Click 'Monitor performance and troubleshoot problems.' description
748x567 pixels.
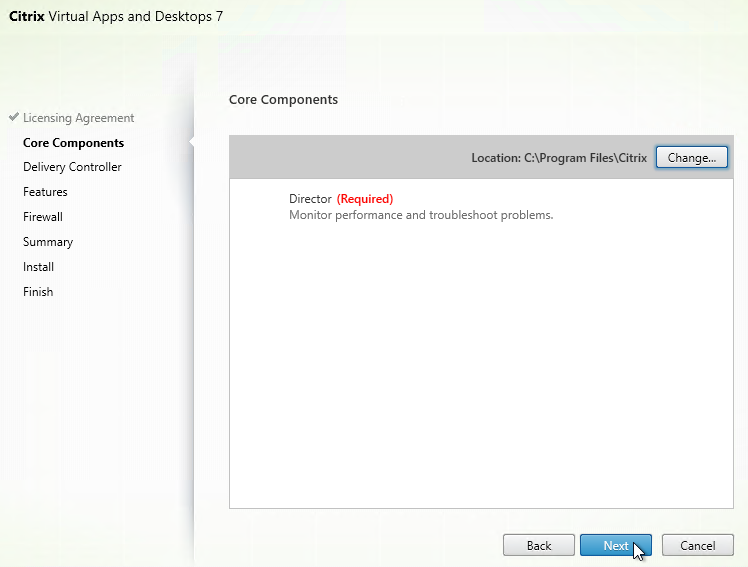pos(421,215)
